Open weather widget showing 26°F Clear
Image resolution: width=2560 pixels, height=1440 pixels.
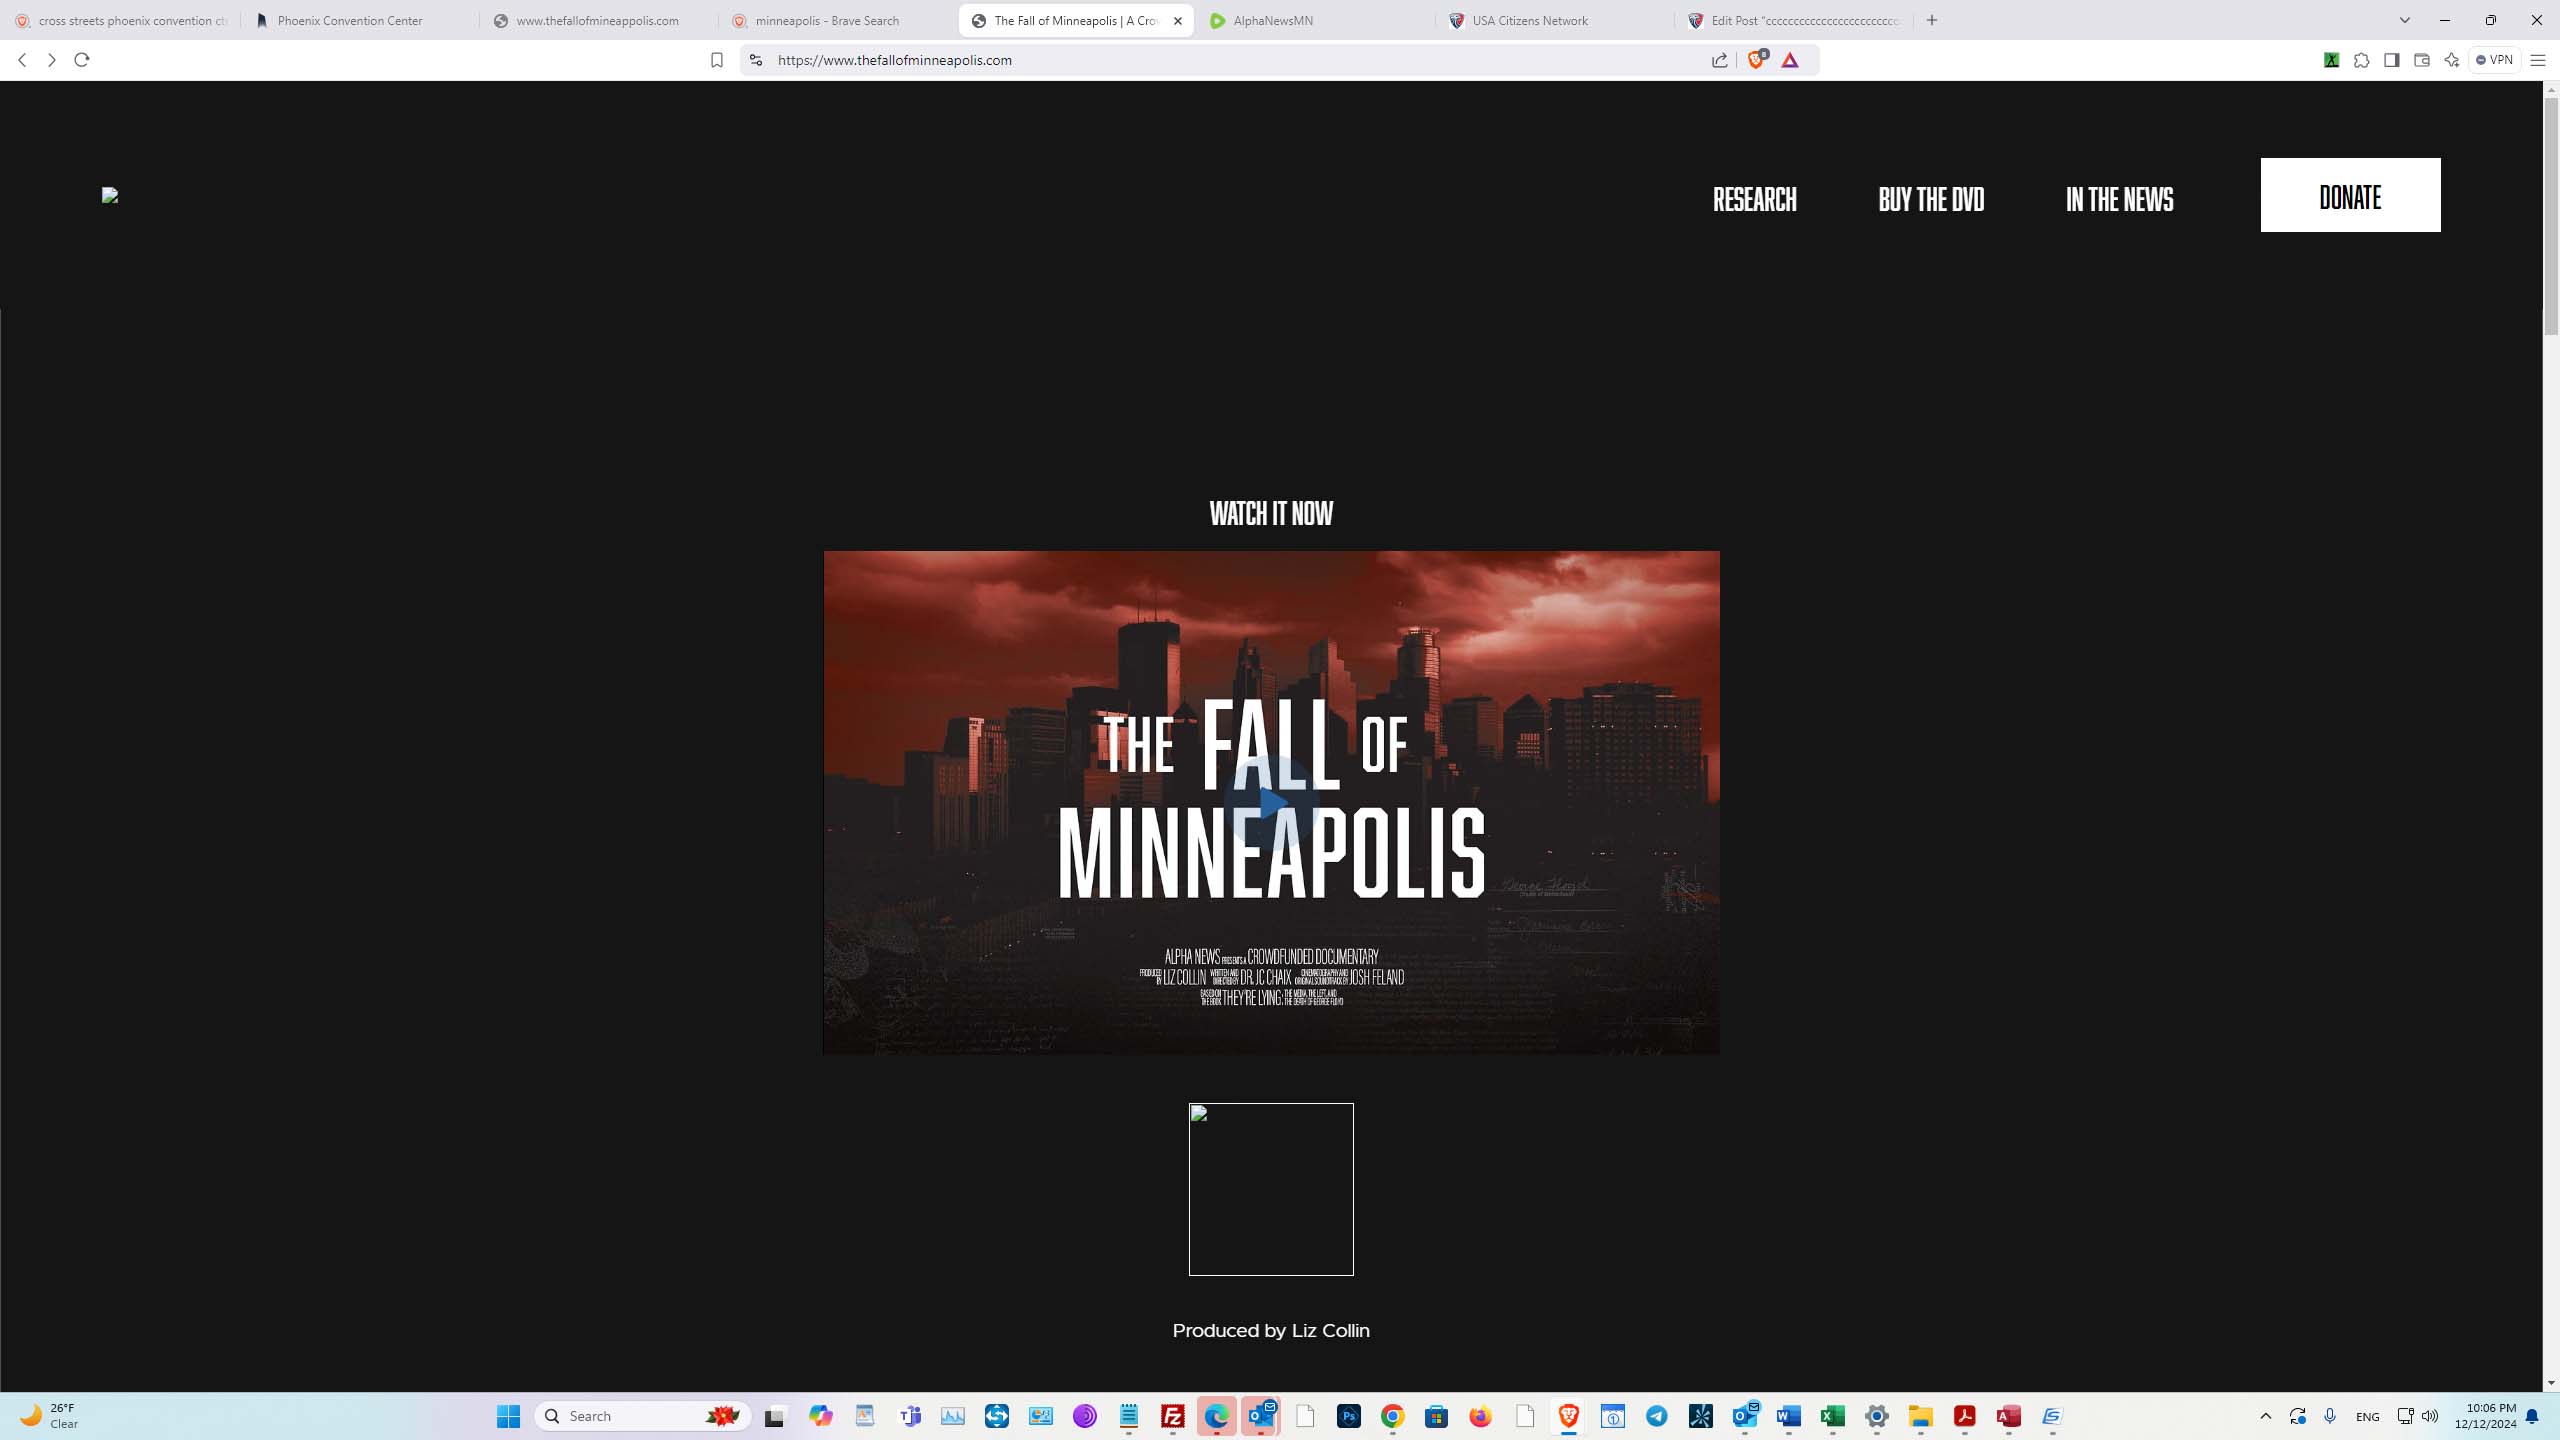click(50, 1416)
